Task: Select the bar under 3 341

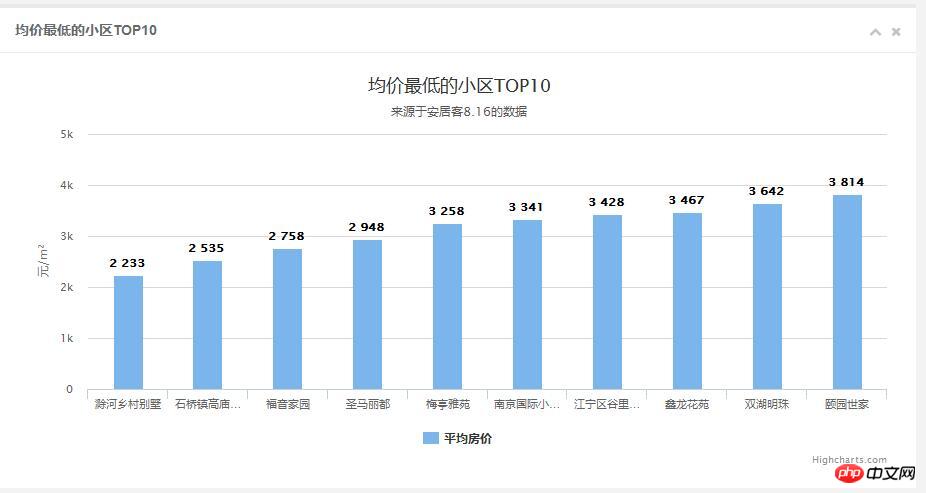Action: tap(527, 305)
